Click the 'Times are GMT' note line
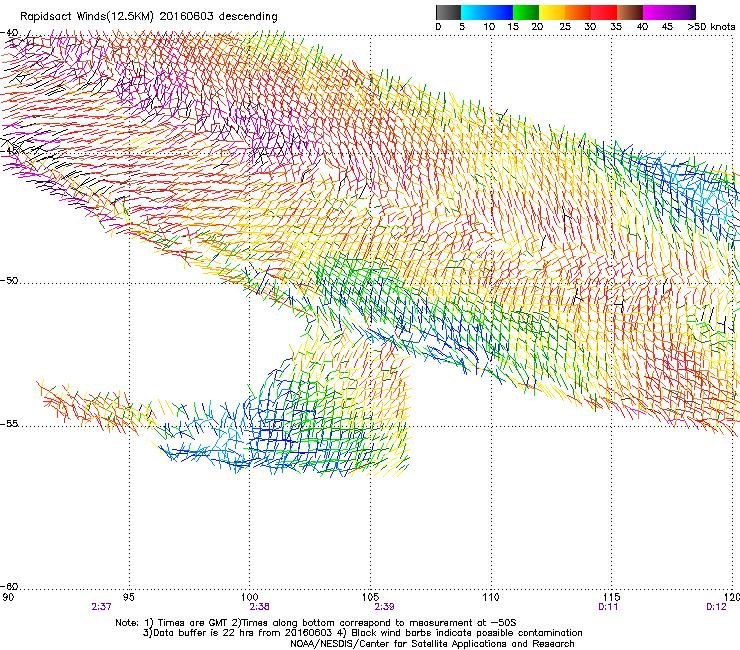The image size is (740, 650). point(316,623)
